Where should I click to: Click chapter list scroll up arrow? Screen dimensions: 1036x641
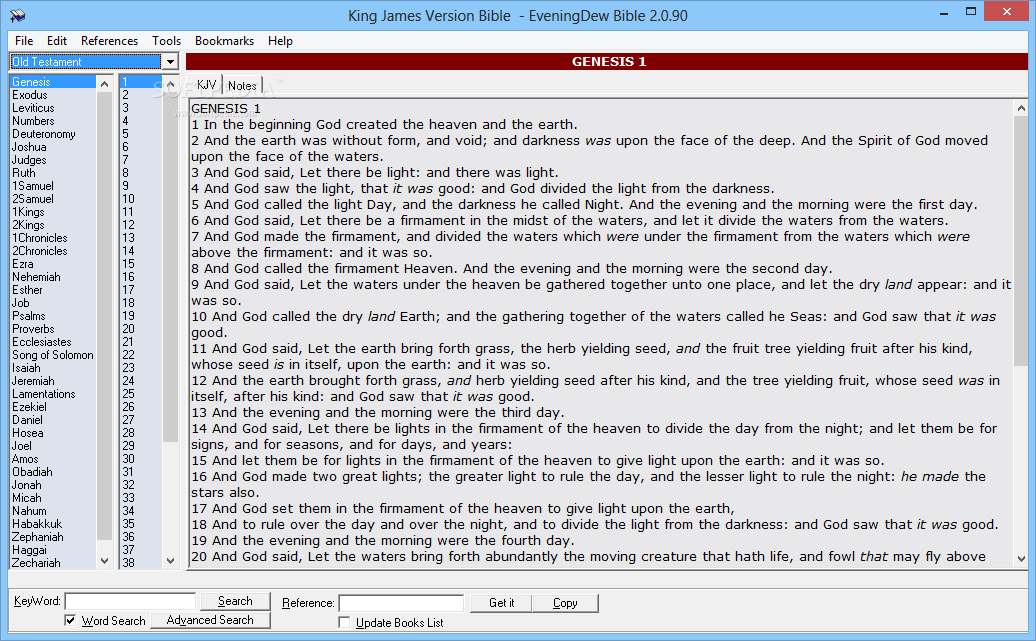(x=170, y=83)
